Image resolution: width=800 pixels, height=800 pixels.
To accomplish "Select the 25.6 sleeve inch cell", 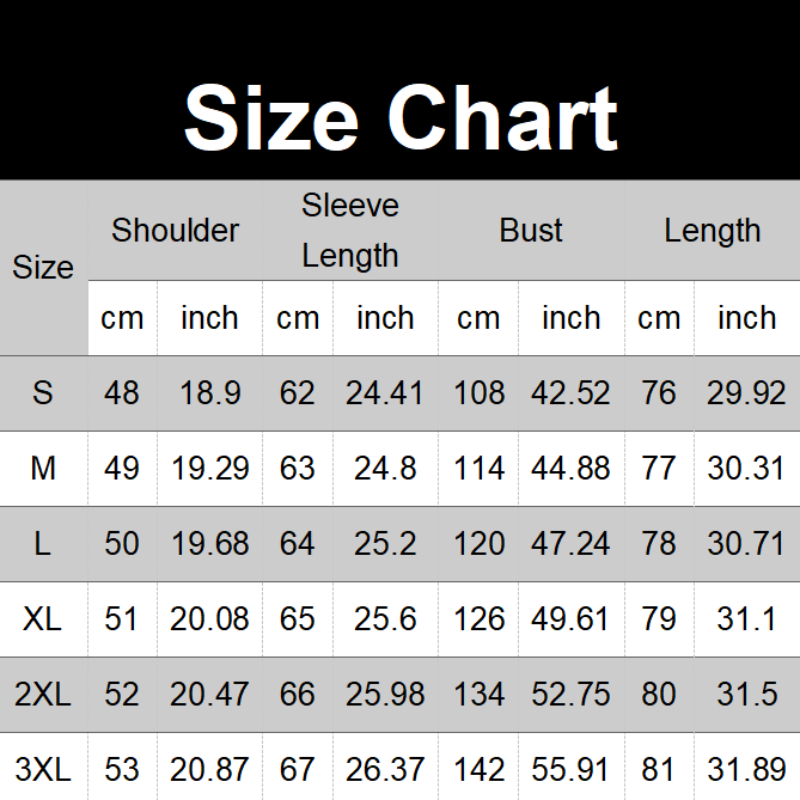I will click(x=385, y=619).
